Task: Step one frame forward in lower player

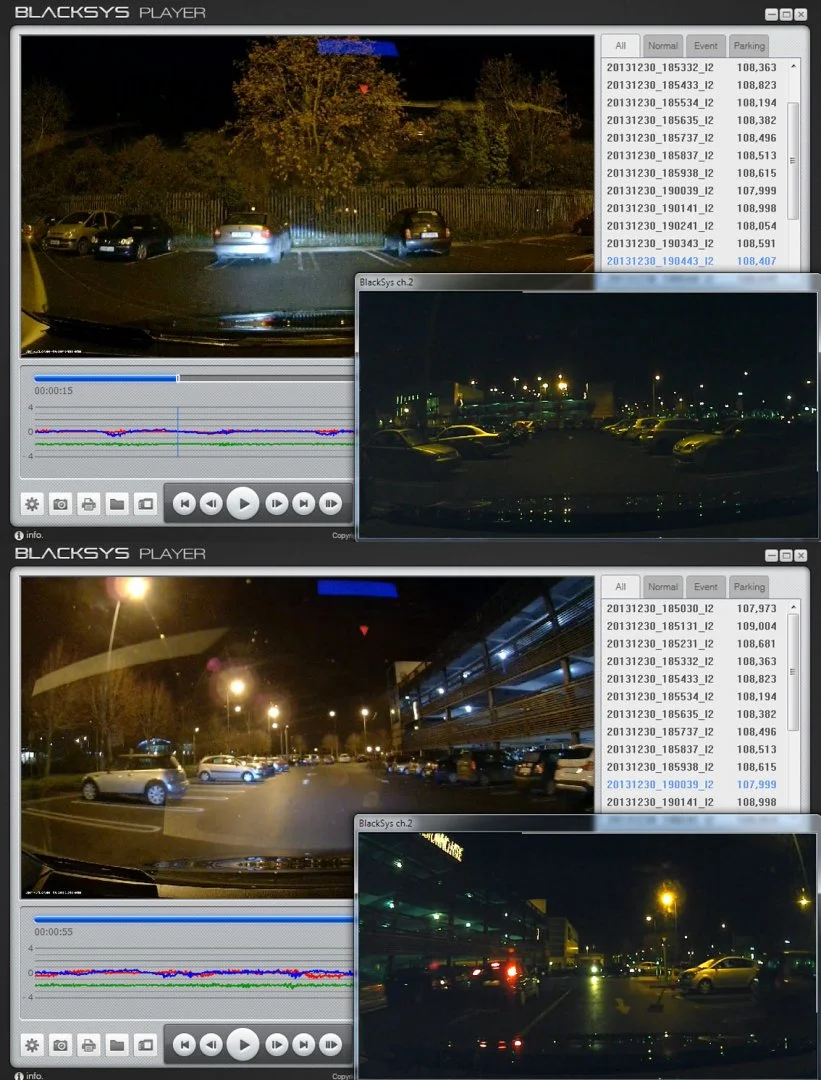Action: 276,1045
